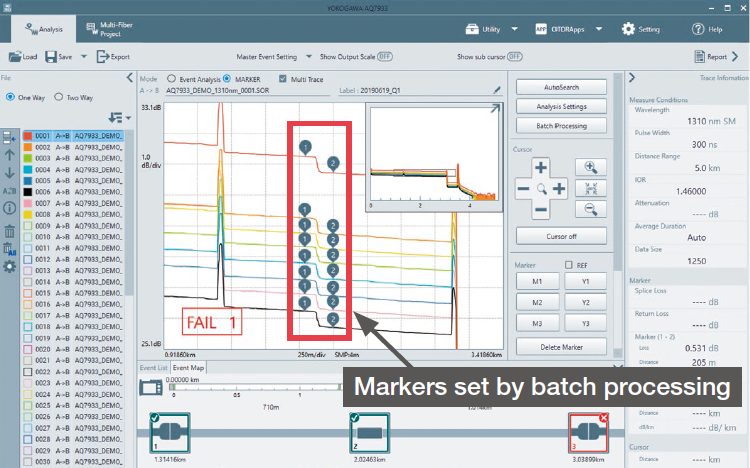Click the Load file icon

(x=22, y=57)
